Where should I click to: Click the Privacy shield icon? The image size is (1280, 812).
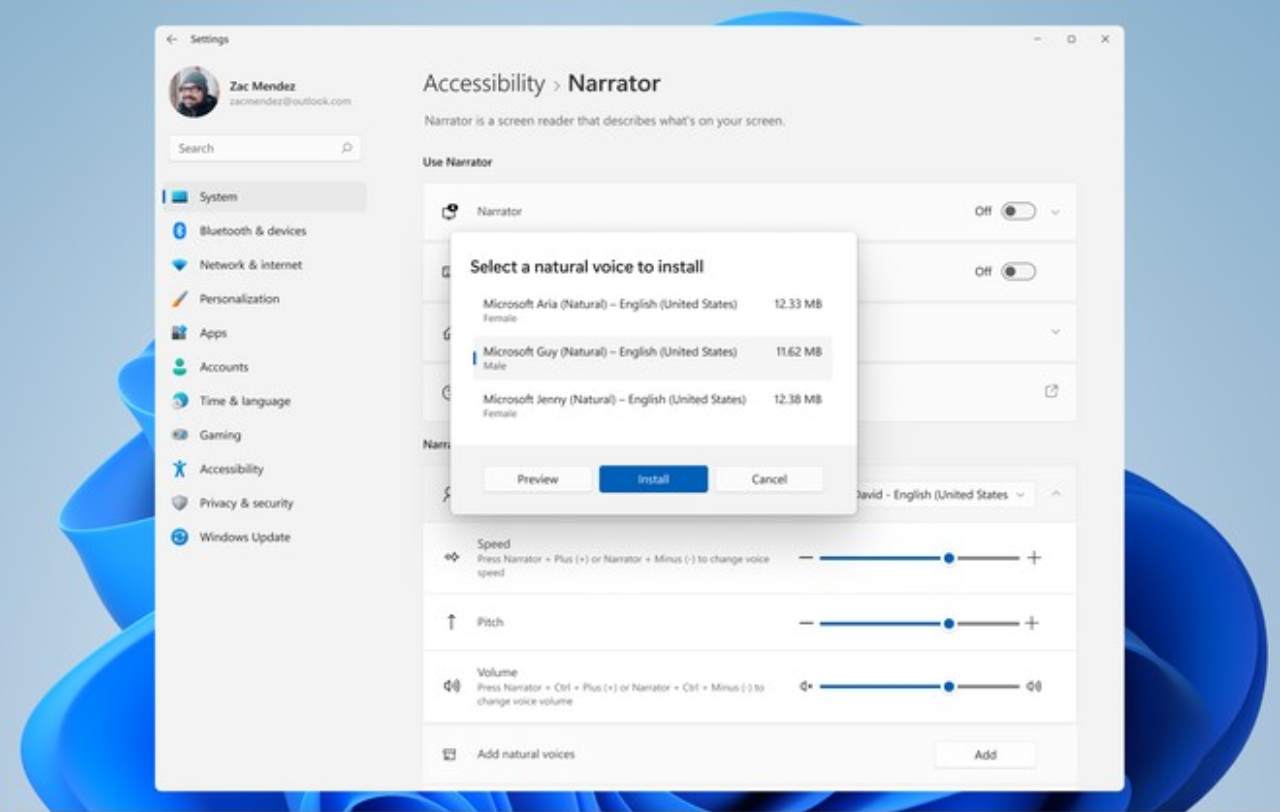coord(180,503)
